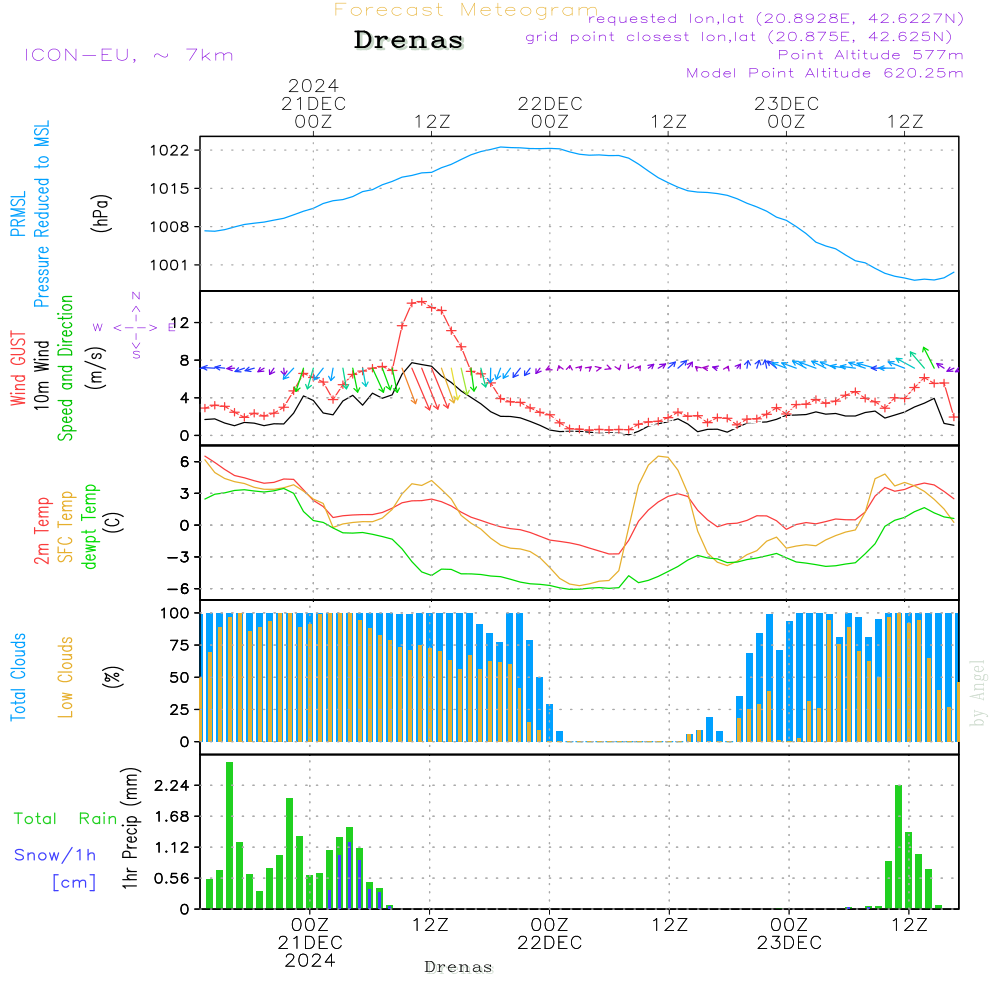1000x1000 pixels.
Task: Click the red 'Wind GUST' label
Action: (x=18, y=368)
